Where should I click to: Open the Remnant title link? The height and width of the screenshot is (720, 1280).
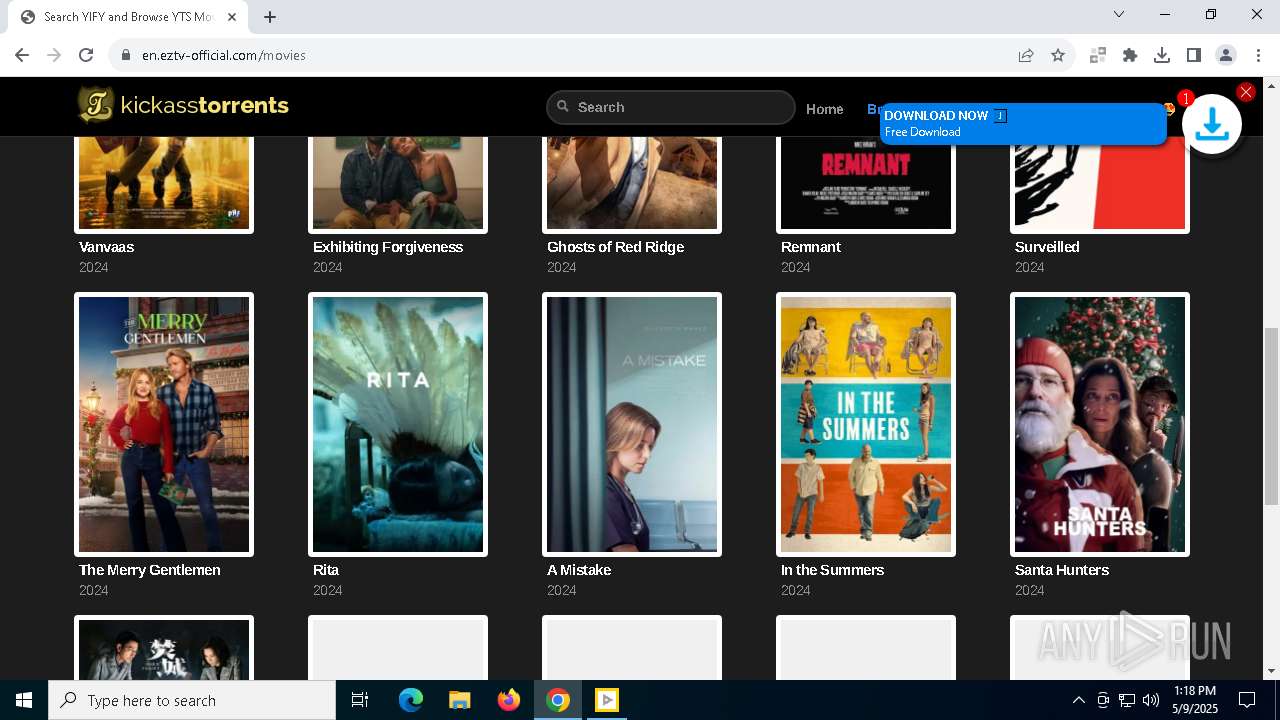(x=811, y=247)
